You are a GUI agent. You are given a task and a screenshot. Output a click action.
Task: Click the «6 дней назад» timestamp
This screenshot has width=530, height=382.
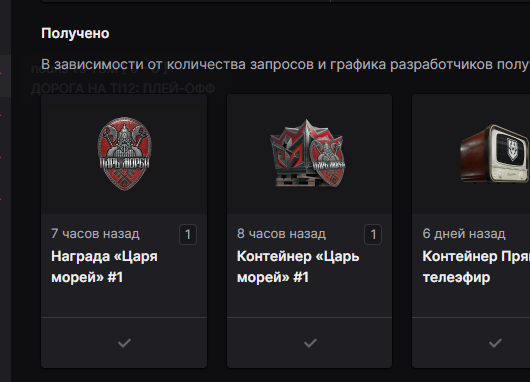click(x=464, y=234)
